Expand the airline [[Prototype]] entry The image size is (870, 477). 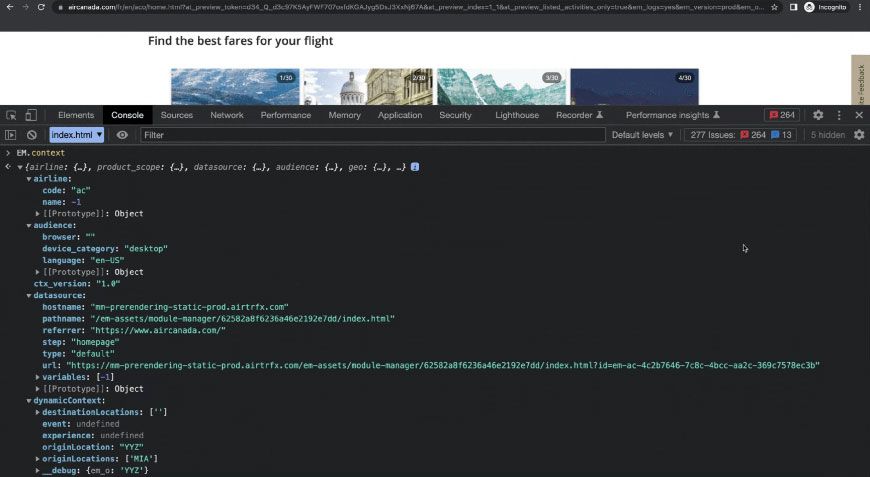pos(38,214)
